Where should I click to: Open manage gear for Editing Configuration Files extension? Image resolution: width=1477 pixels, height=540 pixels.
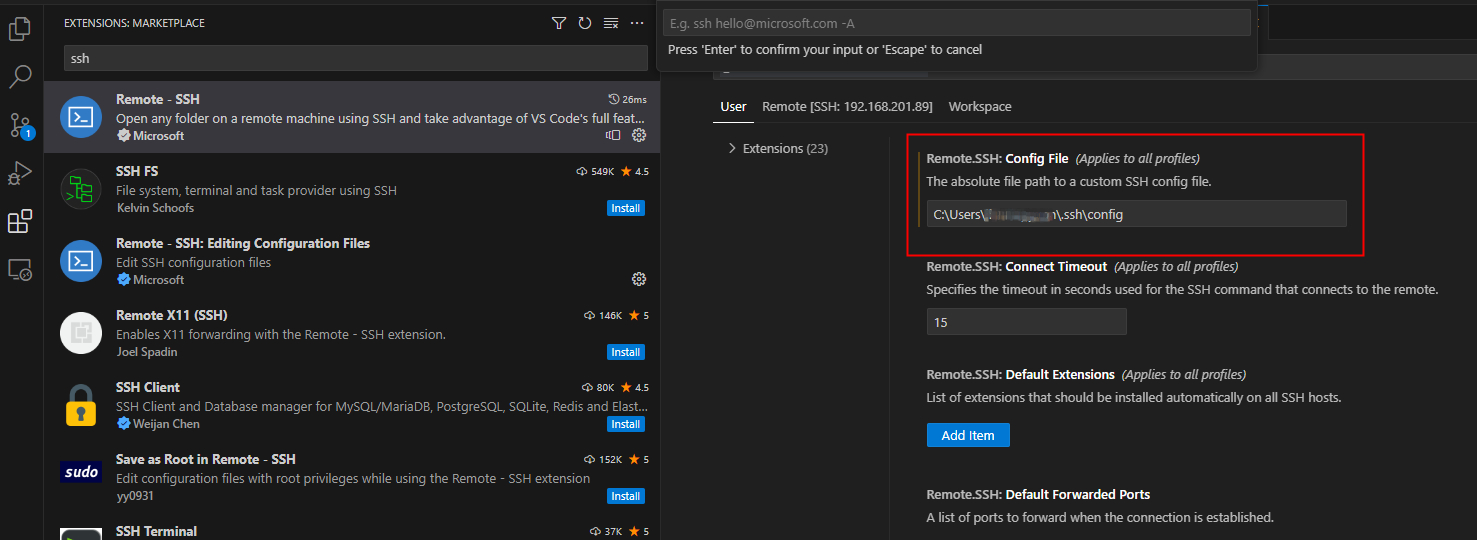click(640, 279)
